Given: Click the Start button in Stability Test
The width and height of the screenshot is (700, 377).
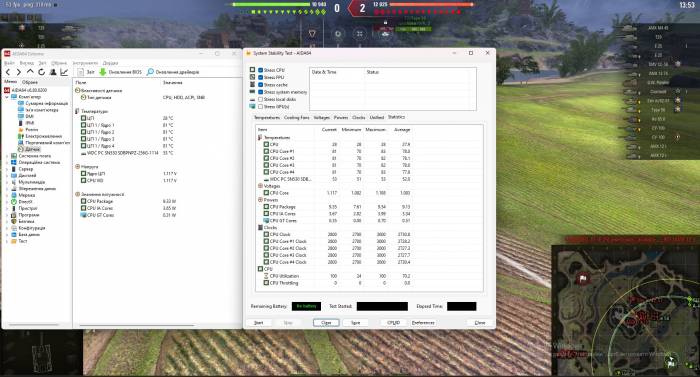Looking at the screenshot, I should (258, 323).
